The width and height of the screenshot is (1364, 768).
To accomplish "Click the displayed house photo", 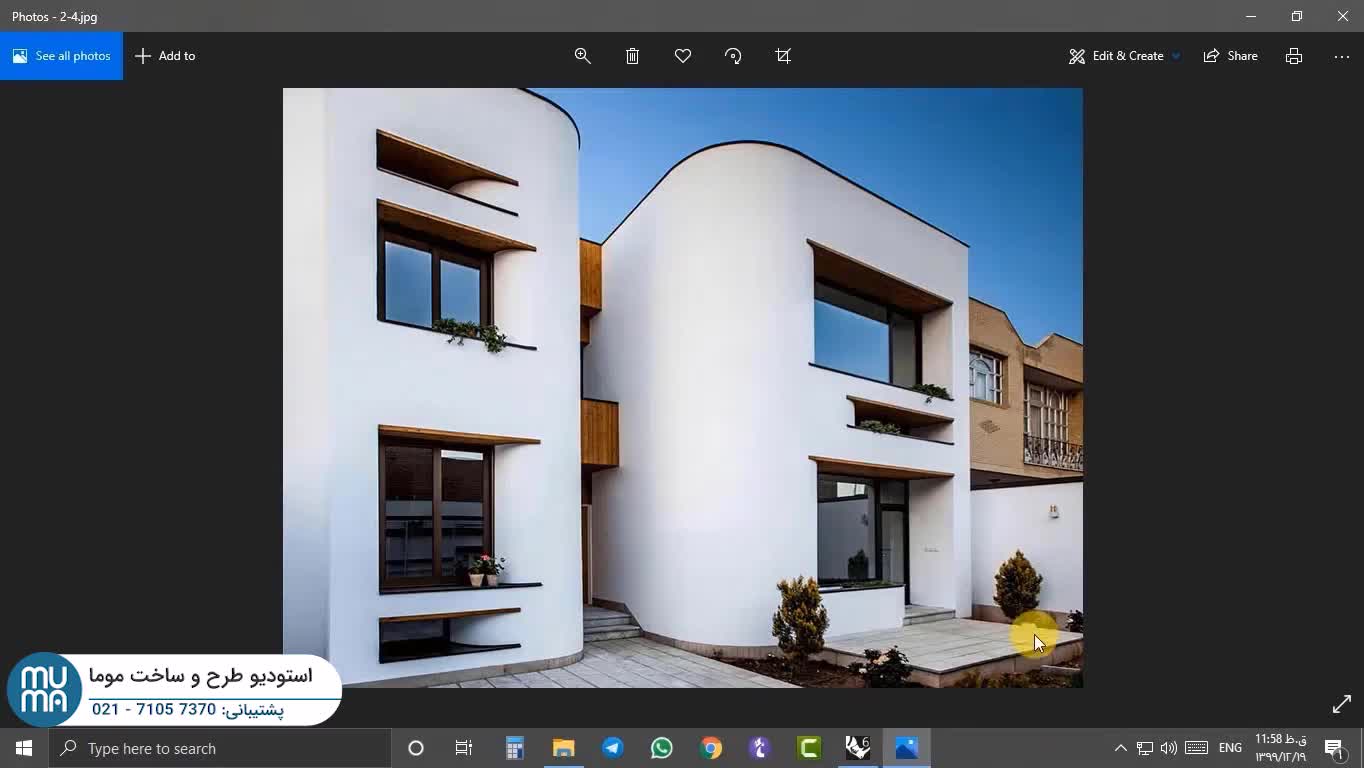I will tap(683, 388).
